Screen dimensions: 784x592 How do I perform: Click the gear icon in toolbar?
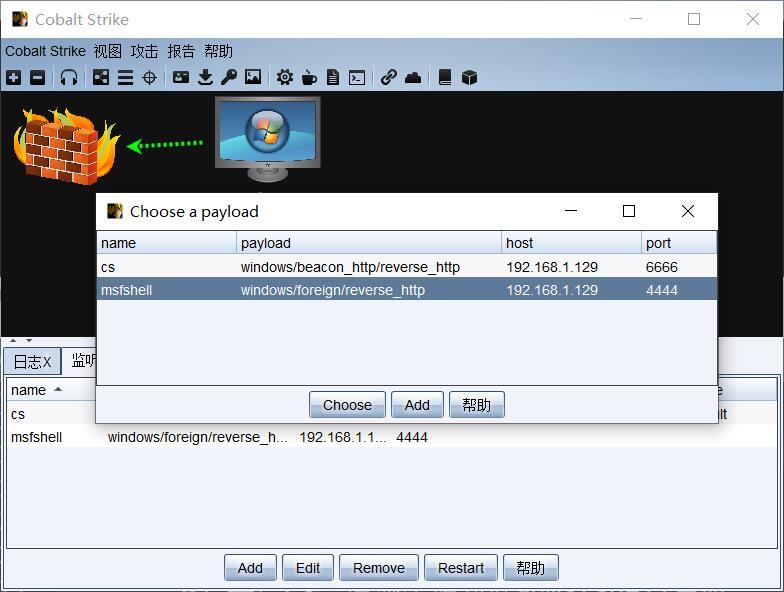[285, 77]
